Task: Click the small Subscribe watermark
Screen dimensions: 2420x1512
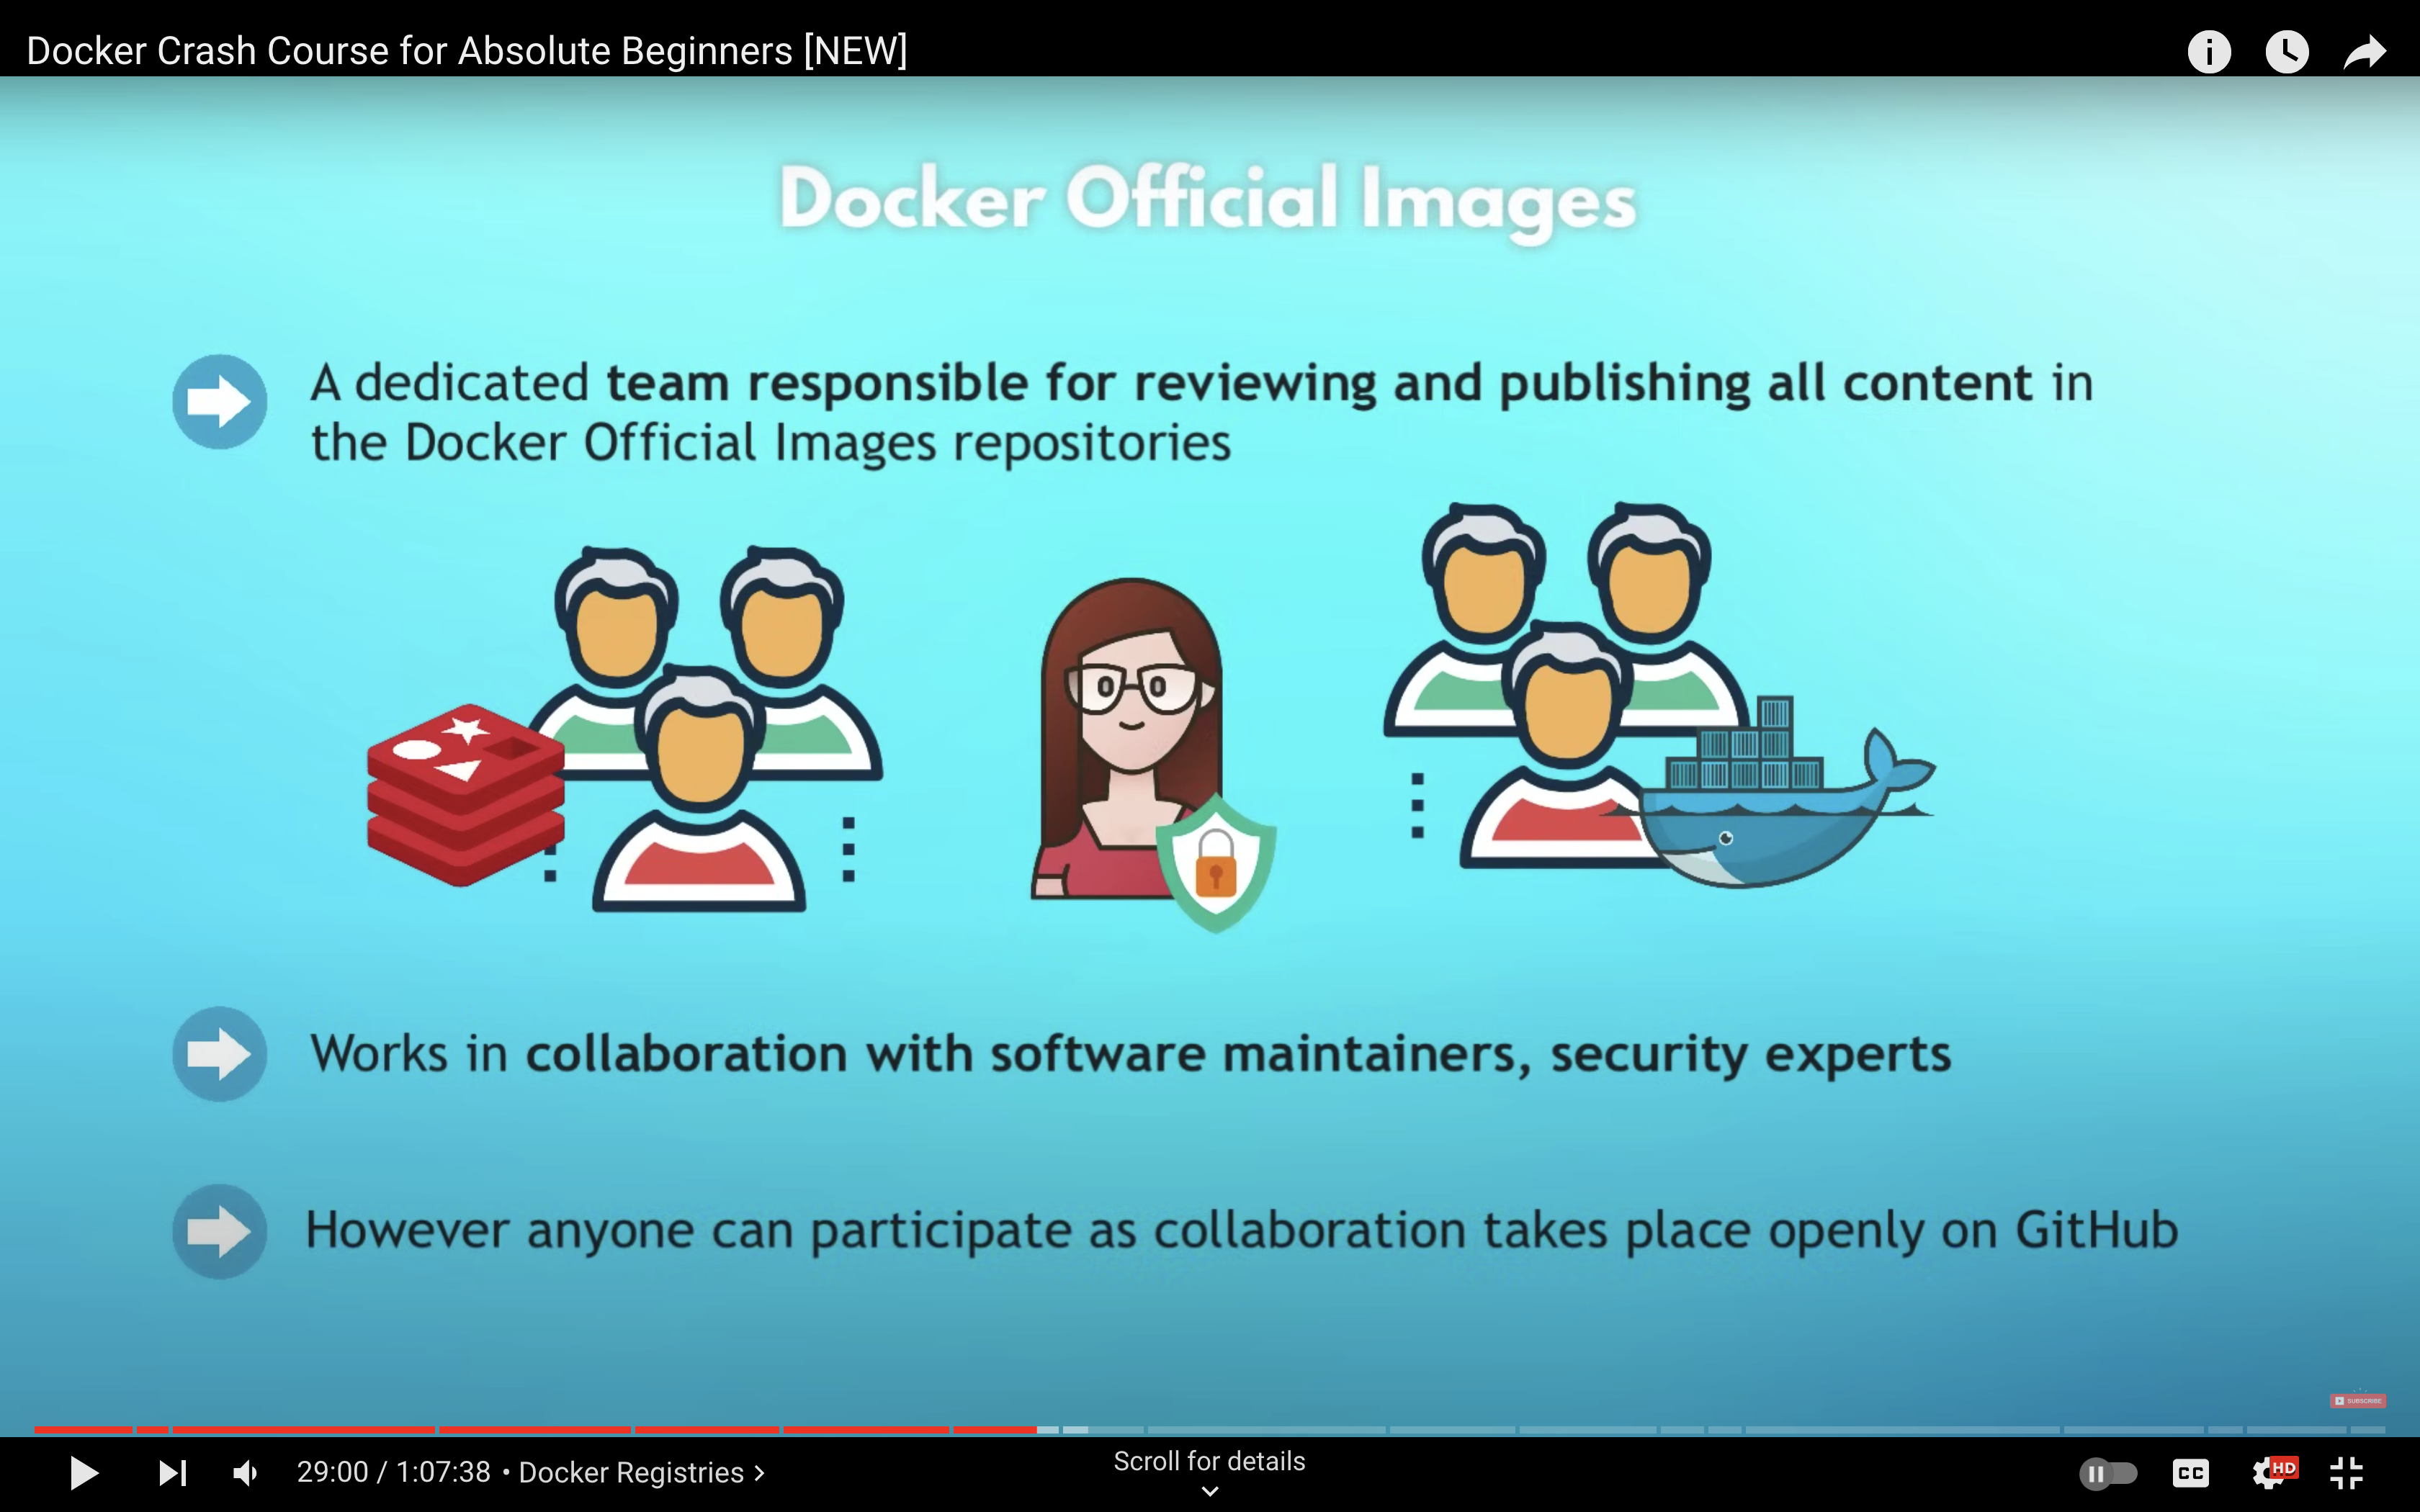Action: pos(2357,1400)
